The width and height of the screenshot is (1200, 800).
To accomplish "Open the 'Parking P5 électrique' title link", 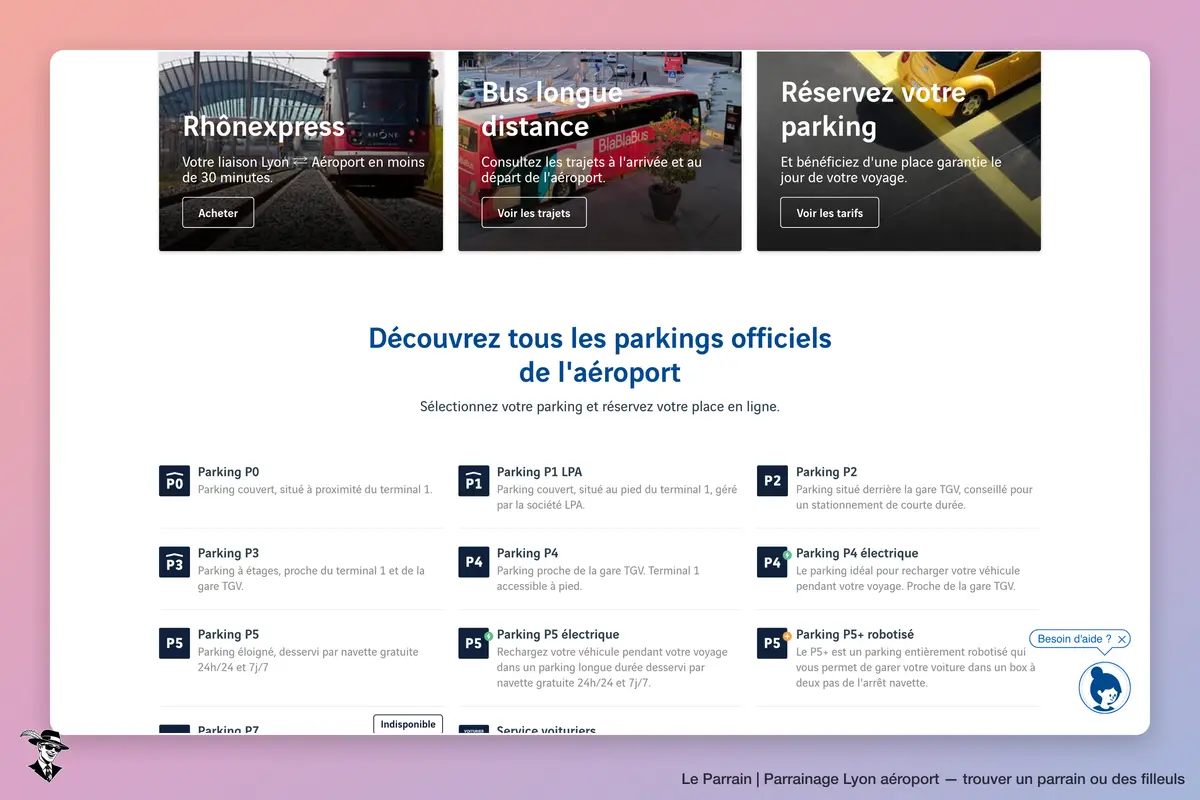I will pyautogui.click(x=558, y=634).
